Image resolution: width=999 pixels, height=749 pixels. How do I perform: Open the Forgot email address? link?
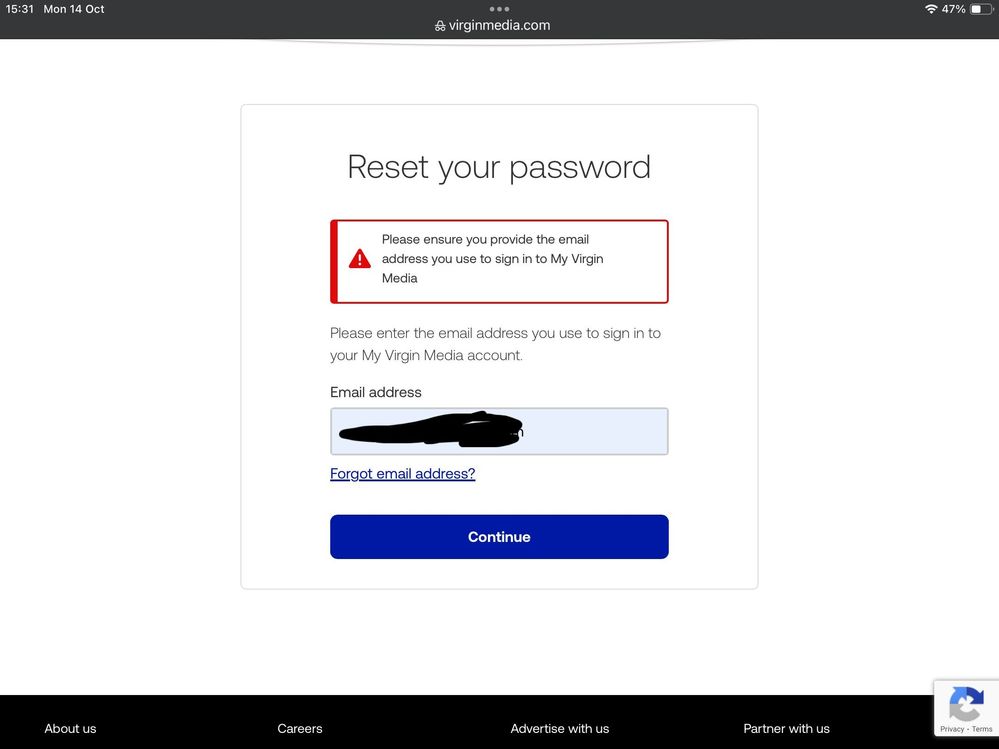coord(403,474)
